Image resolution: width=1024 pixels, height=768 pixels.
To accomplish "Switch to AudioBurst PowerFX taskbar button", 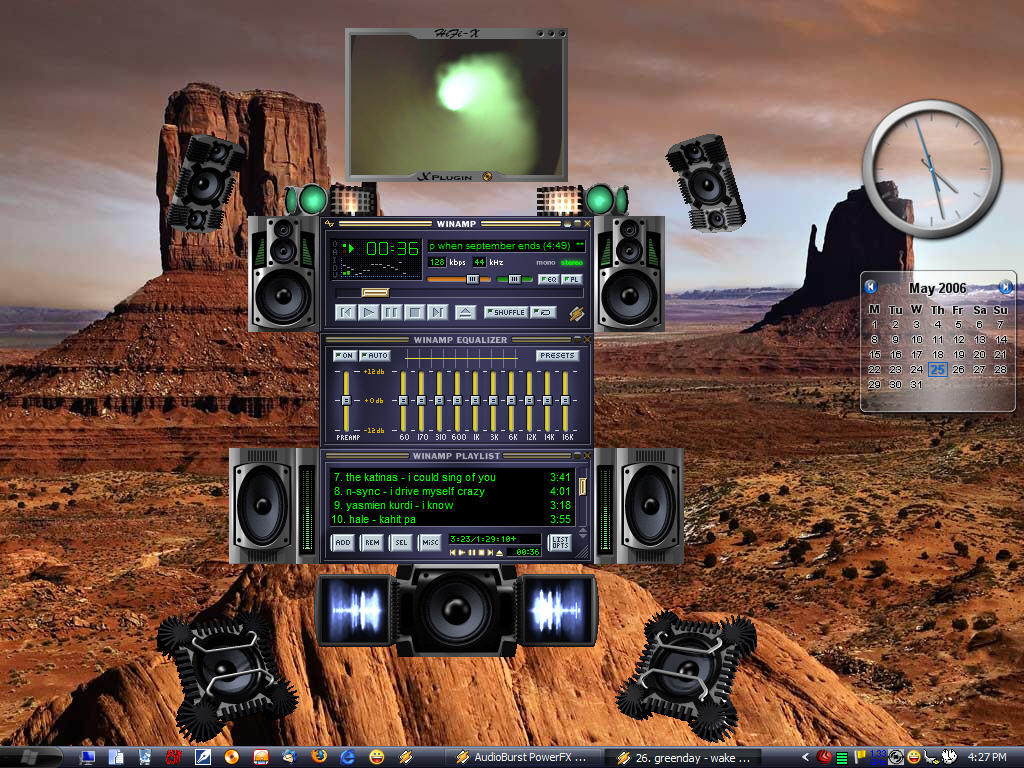I will pos(522,758).
